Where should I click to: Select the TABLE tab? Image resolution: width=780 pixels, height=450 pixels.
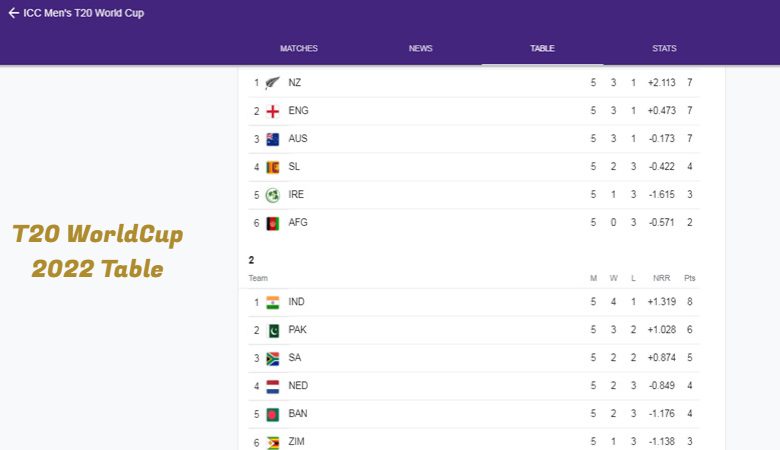pos(542,48)
